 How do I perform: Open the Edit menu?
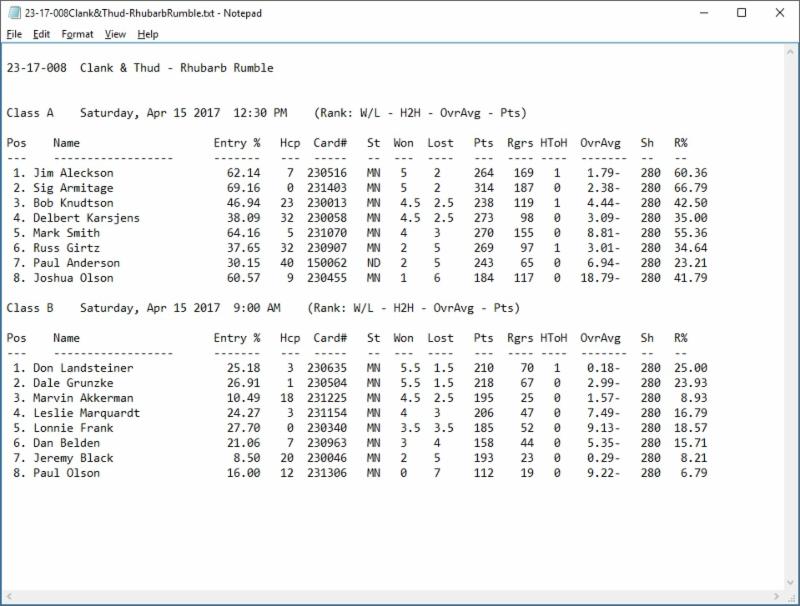click(41, 34)
